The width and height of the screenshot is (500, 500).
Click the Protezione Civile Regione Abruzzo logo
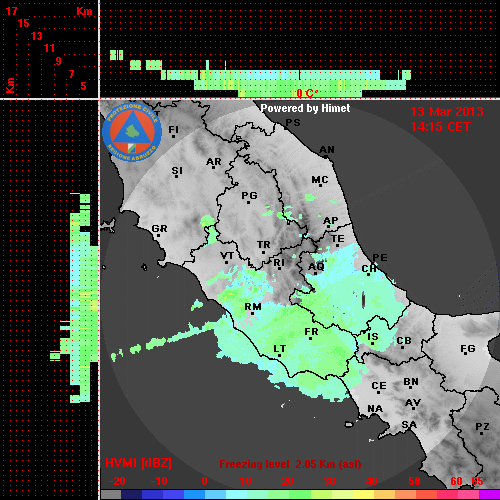click(x=132, y=132)
